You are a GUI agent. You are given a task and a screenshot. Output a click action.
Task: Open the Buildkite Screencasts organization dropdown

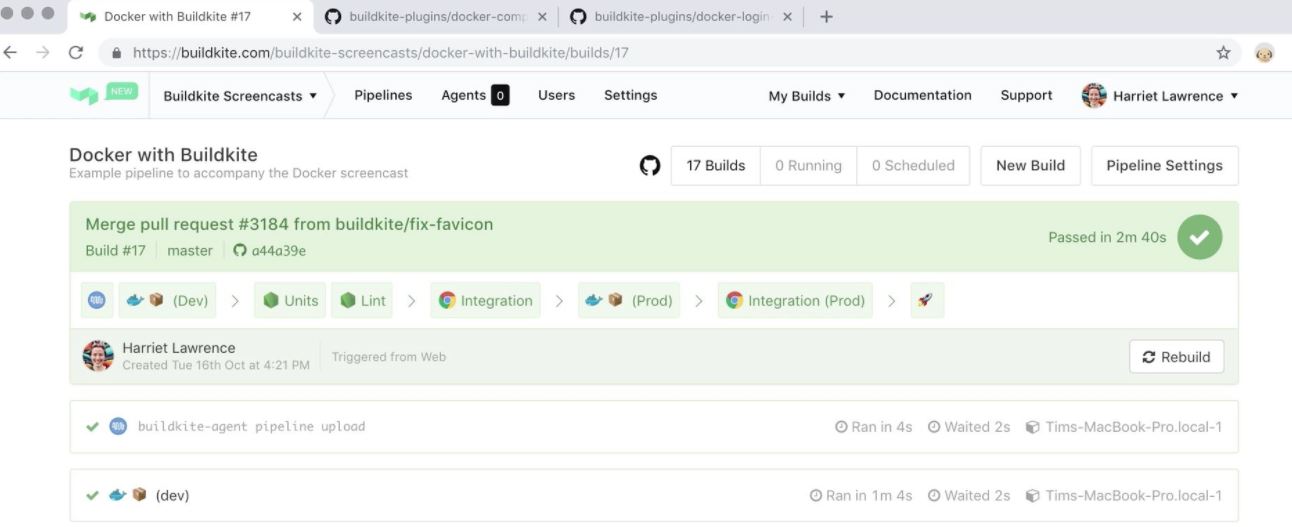pos(240,96)
